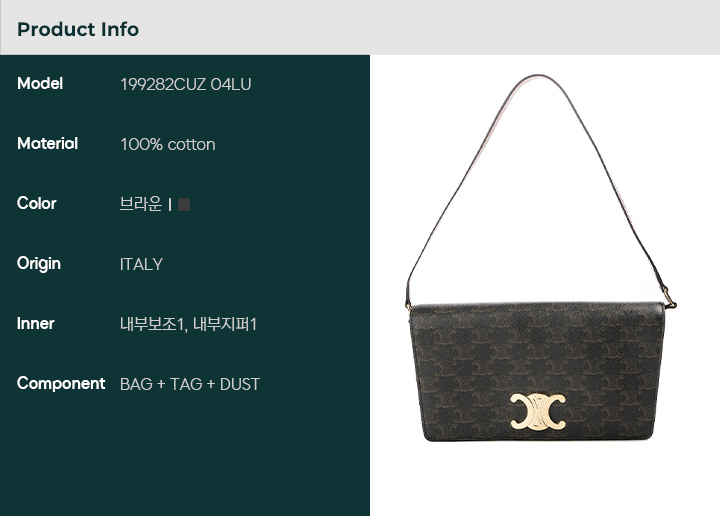Select the BAG + TAG + DUST text
Viewport: 720px width, 516px height.
190,384
